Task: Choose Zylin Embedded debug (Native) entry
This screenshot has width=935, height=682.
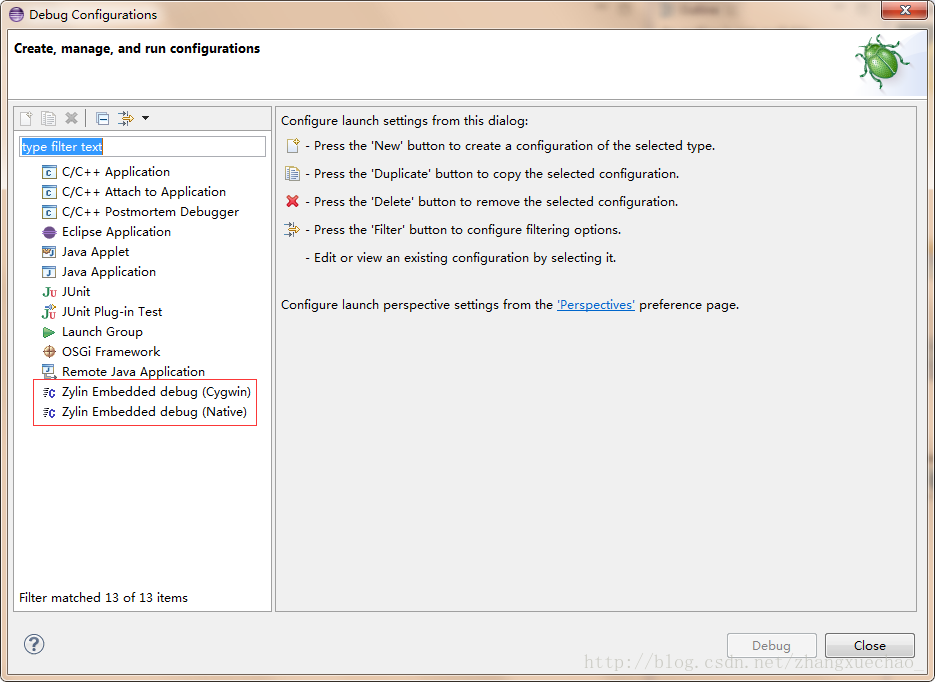Action: (x=154, y=412)
